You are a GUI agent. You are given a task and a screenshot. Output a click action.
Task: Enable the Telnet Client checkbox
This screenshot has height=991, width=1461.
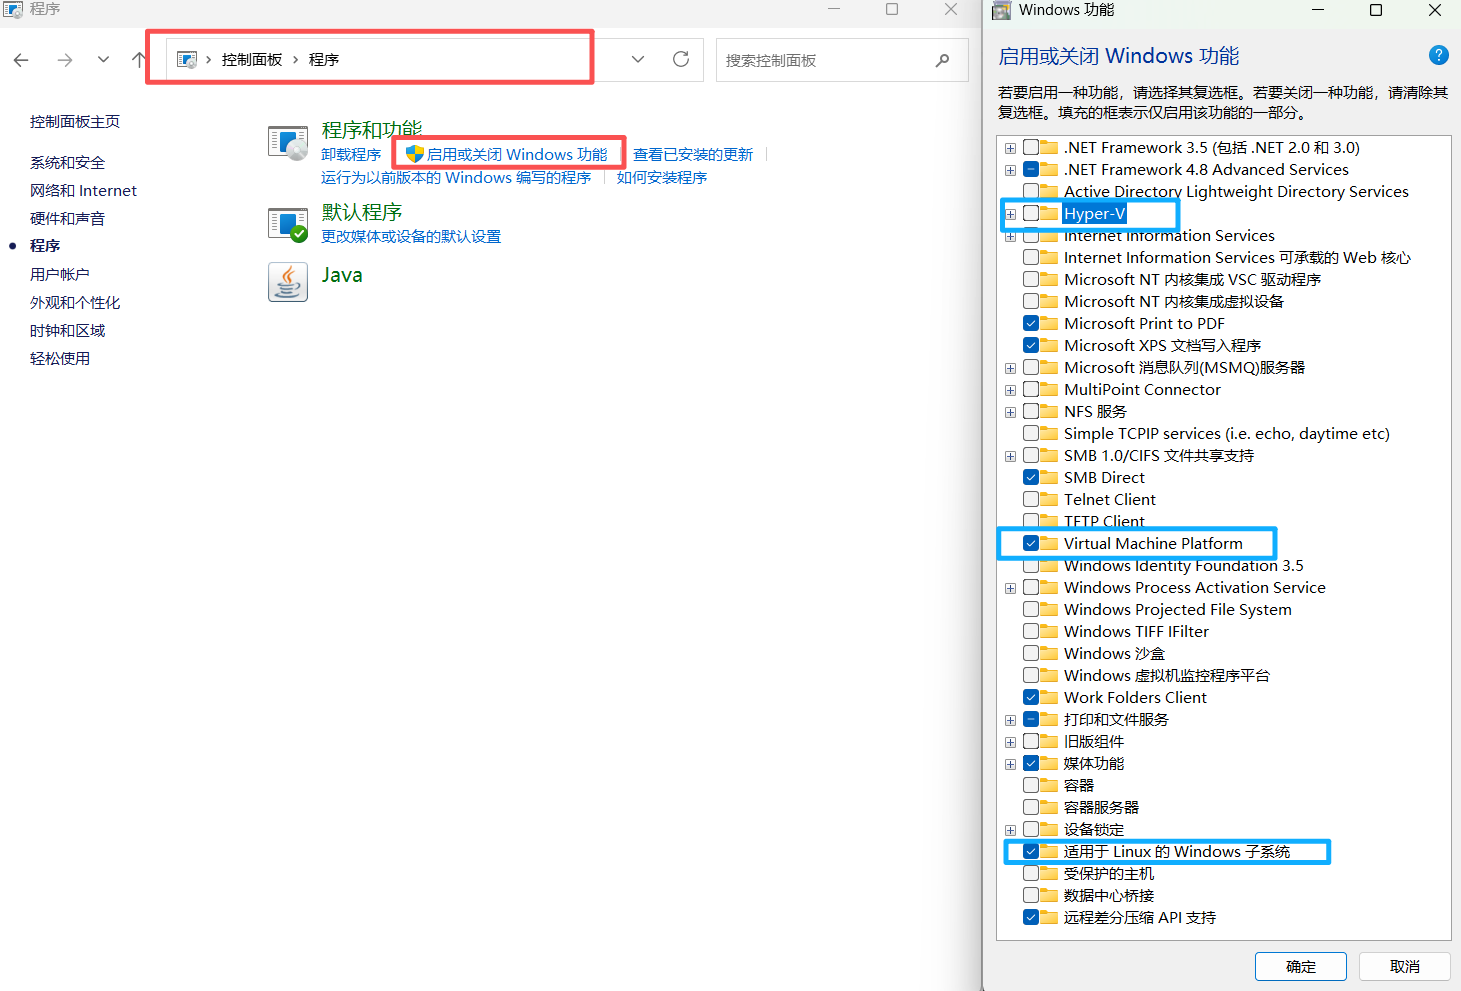[x=1031, y=500]
